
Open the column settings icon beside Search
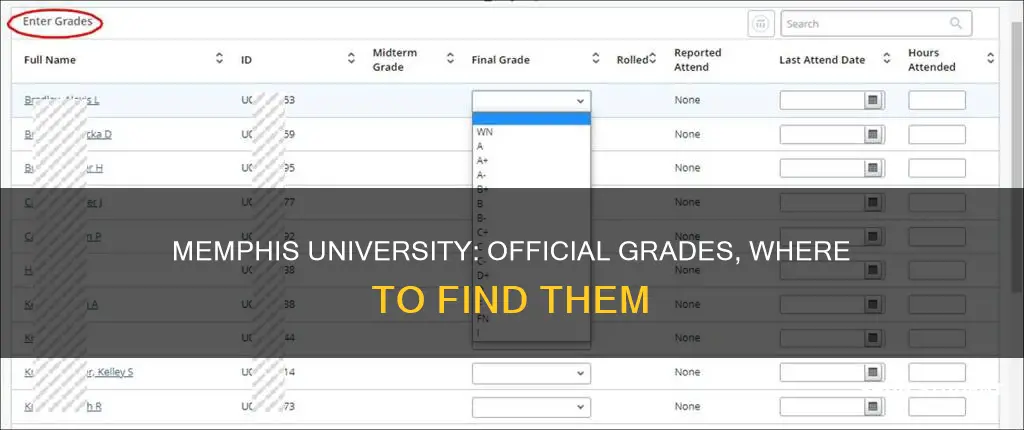(x=761, y=24)
